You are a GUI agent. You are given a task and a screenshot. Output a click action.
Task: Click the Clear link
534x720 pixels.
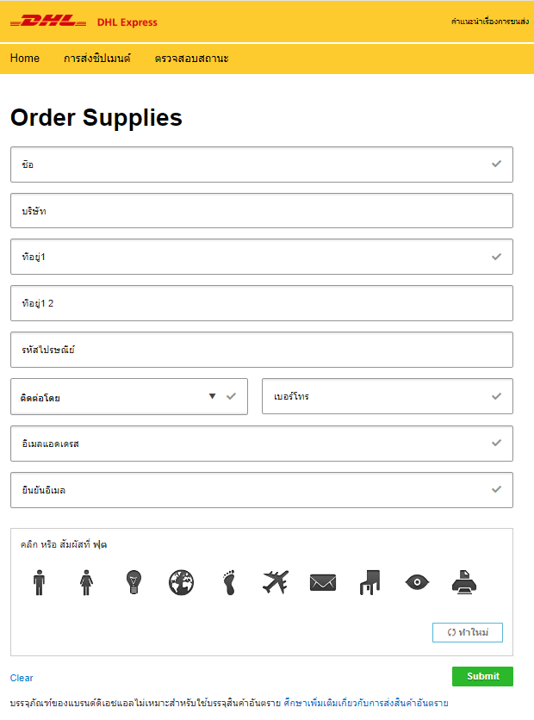(x=22, y=678)
